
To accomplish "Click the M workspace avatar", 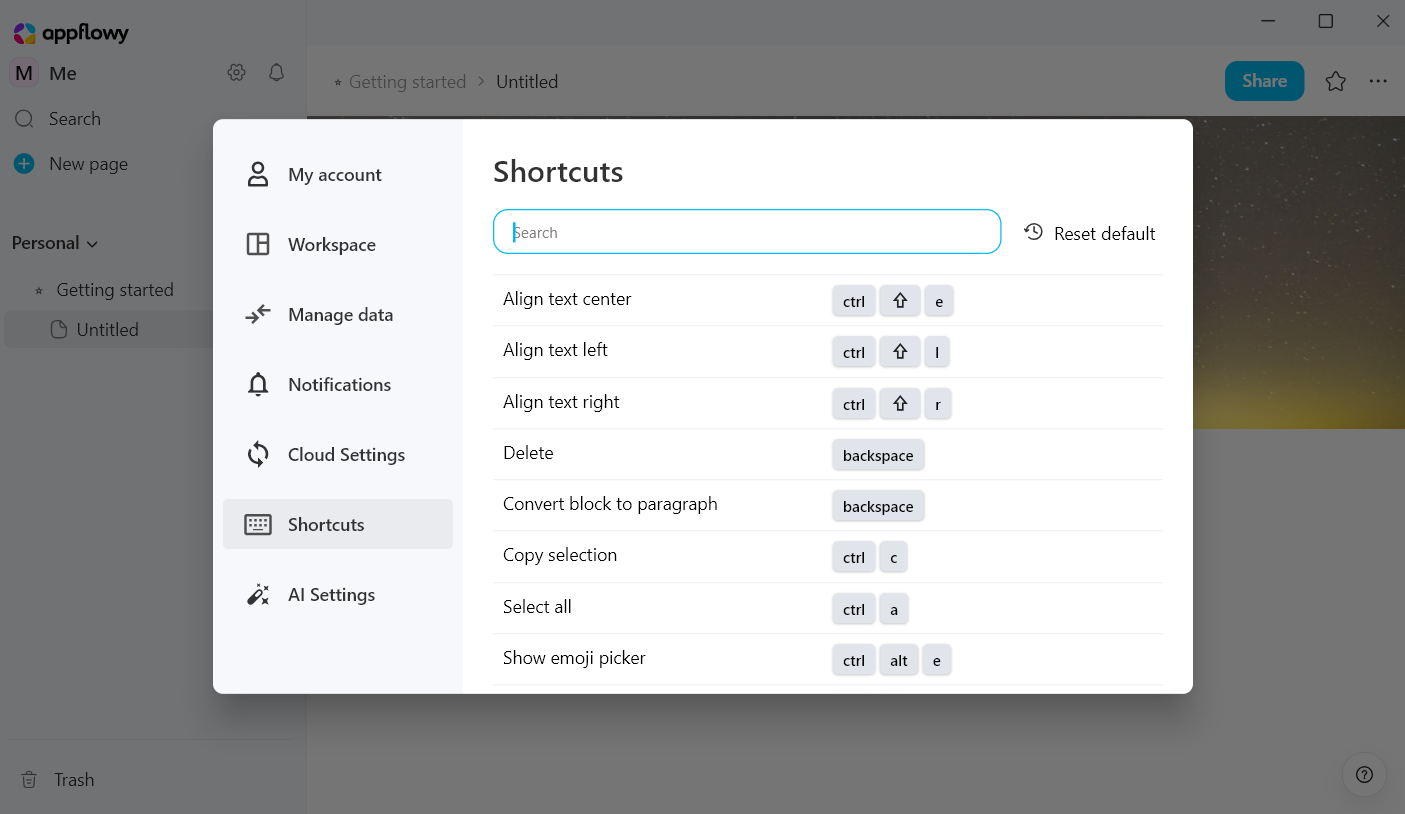I will pos(24,73).
